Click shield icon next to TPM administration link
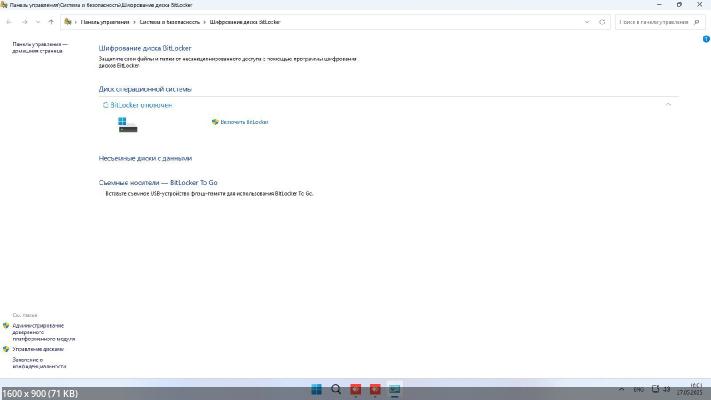 tap(6, 326)
